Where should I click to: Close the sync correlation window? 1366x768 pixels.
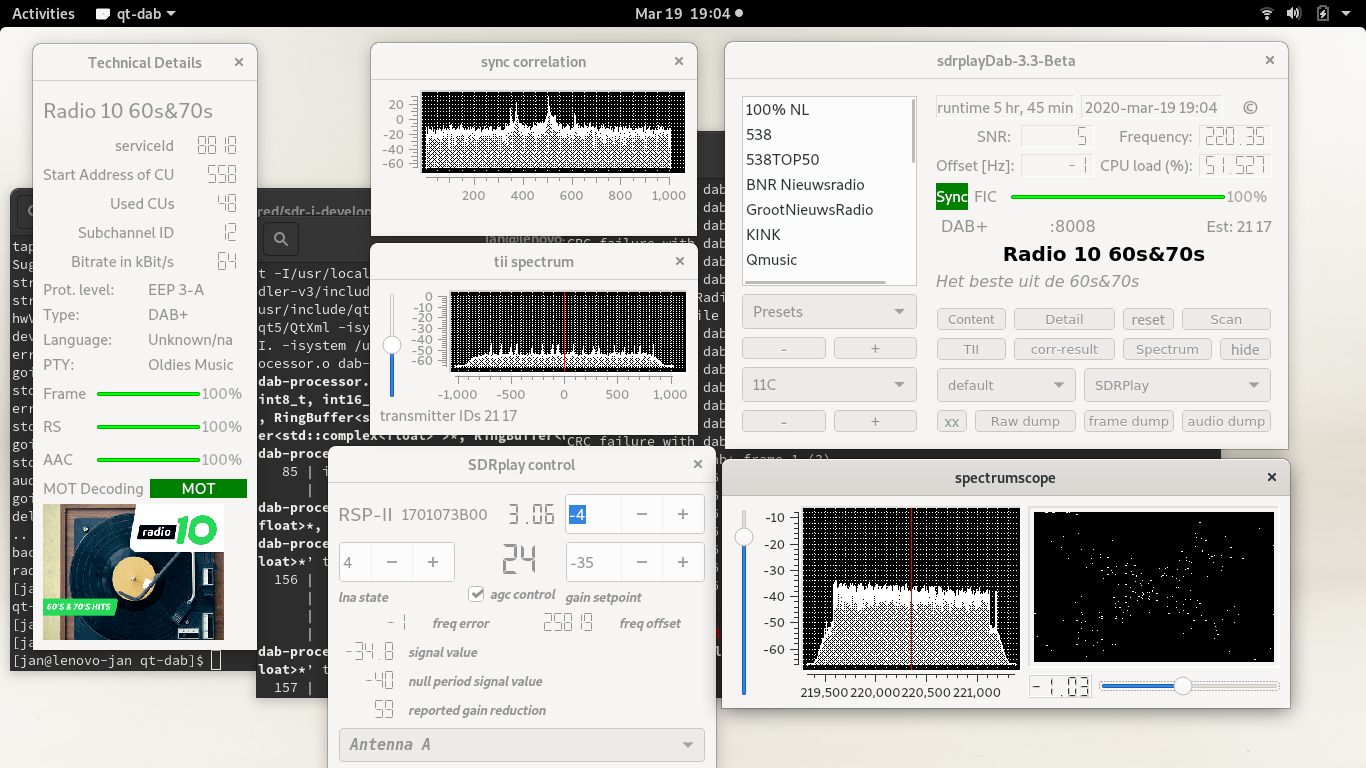[x=679, y=61]
